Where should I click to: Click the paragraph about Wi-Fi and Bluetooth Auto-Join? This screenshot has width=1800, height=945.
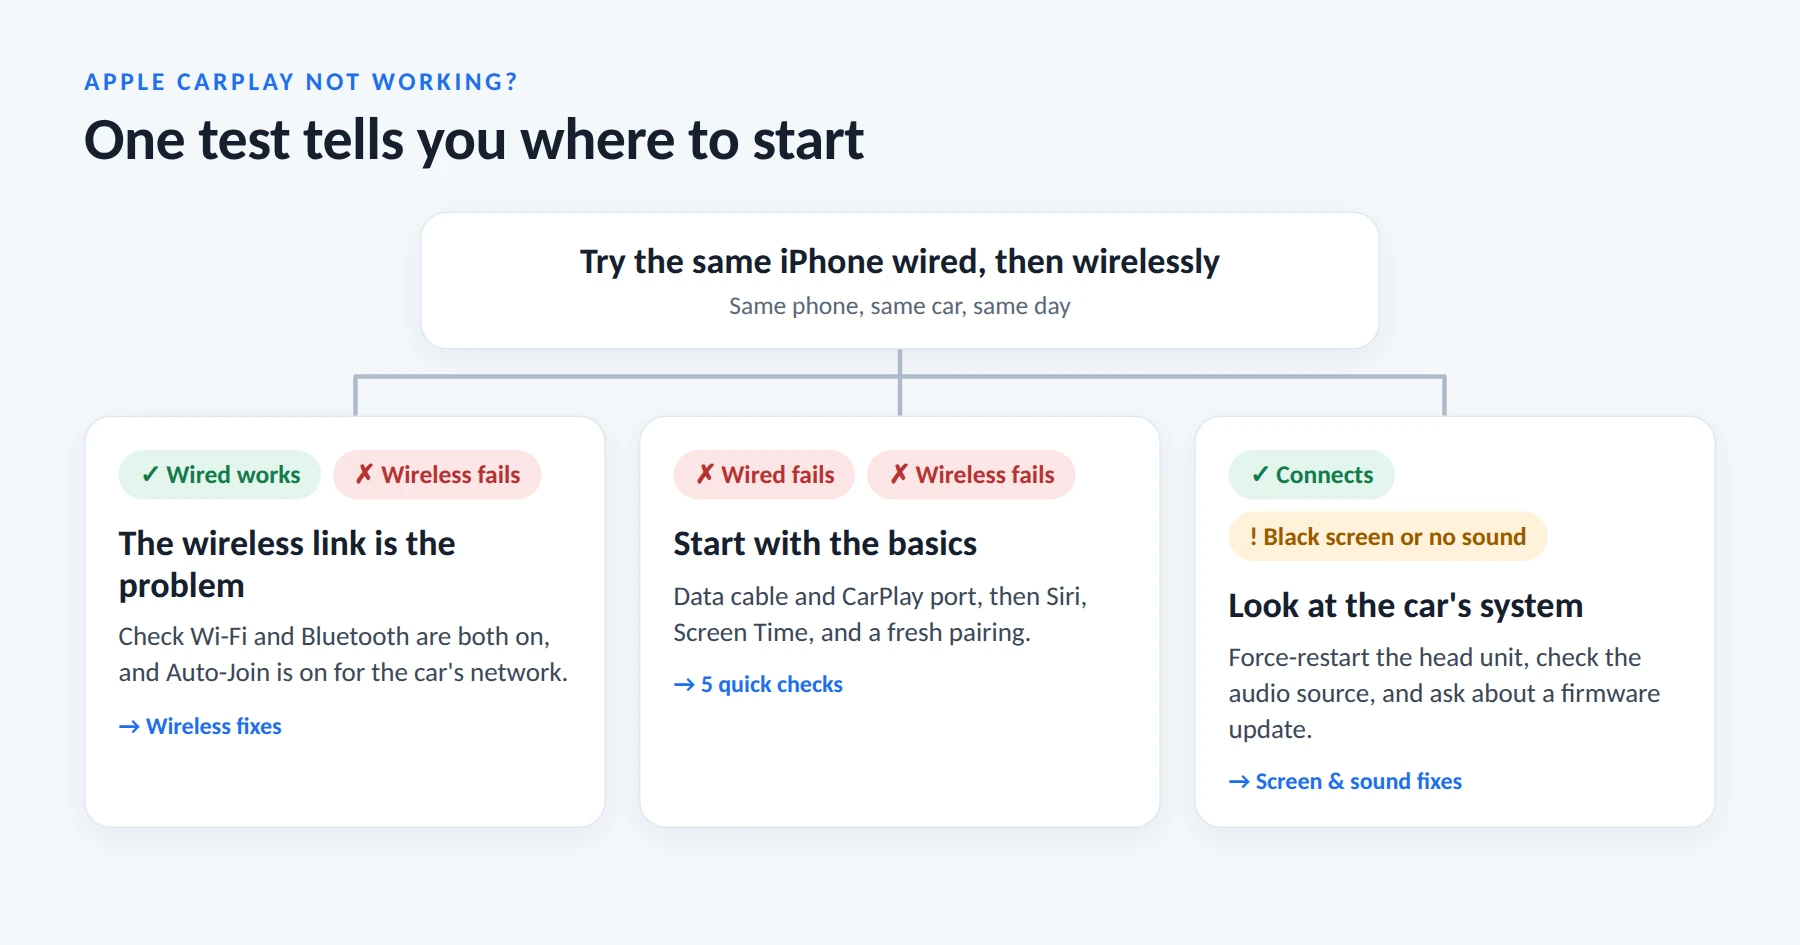[x=343, y=654]
